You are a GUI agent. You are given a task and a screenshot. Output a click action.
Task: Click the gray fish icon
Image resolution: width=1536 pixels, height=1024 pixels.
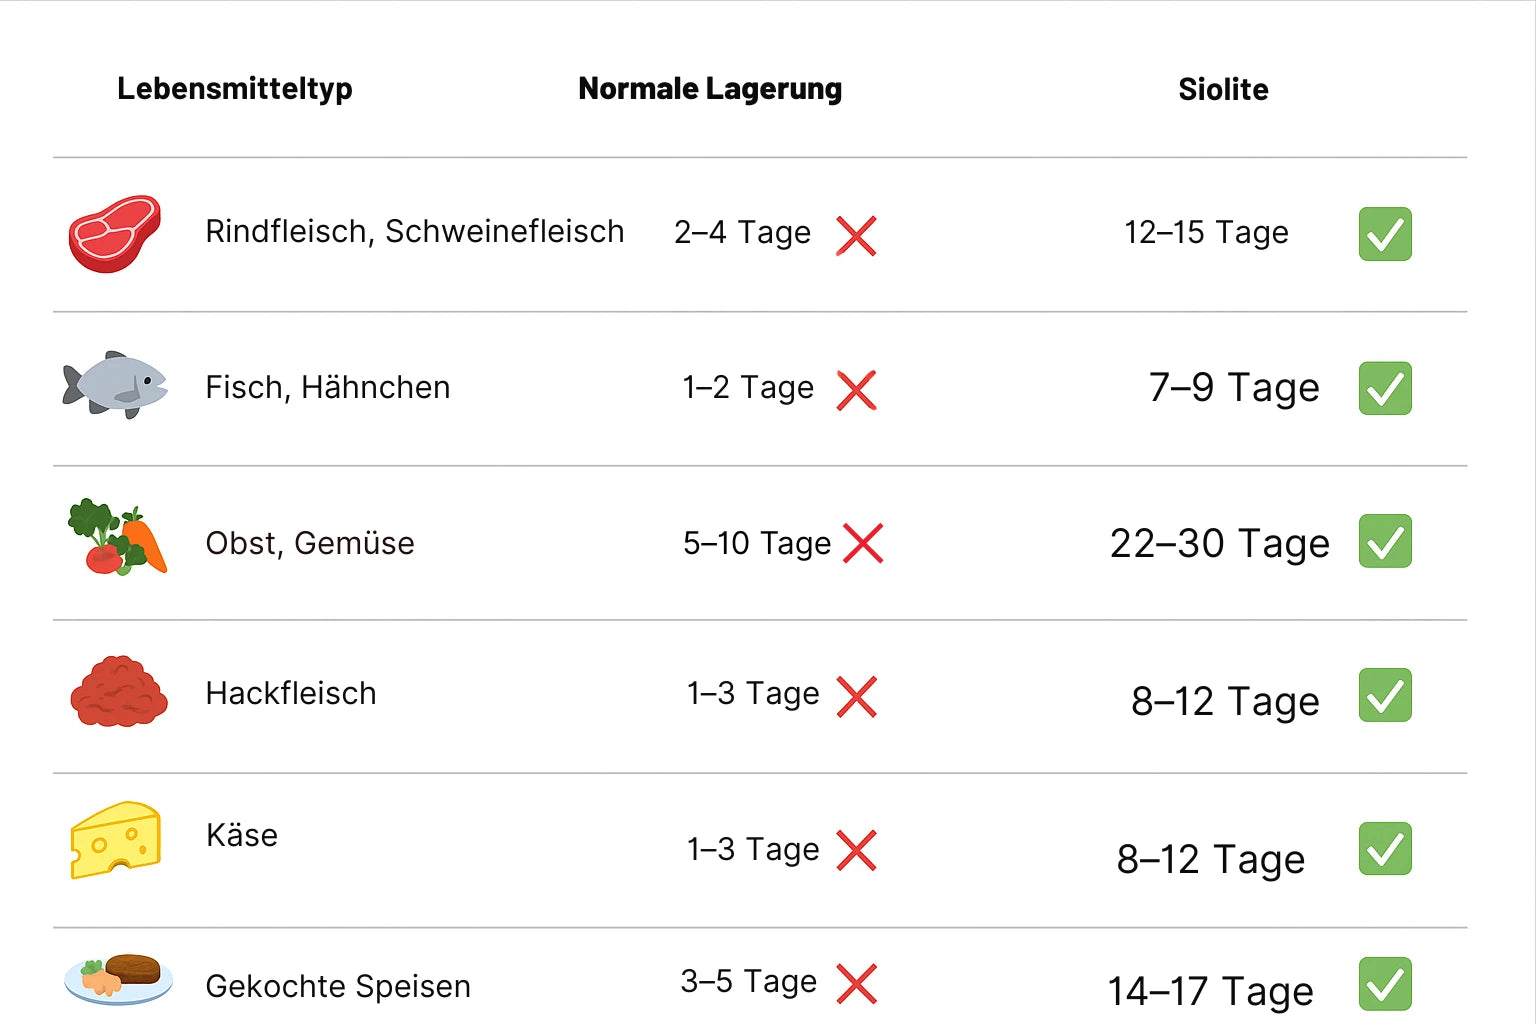click(x=115, y=385)
